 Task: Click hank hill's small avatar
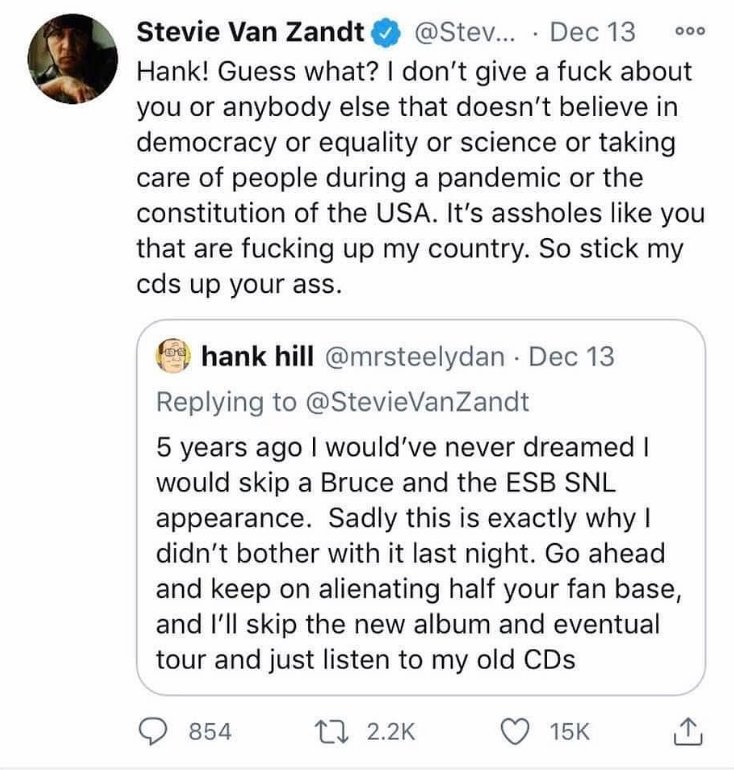coord(175,355)
